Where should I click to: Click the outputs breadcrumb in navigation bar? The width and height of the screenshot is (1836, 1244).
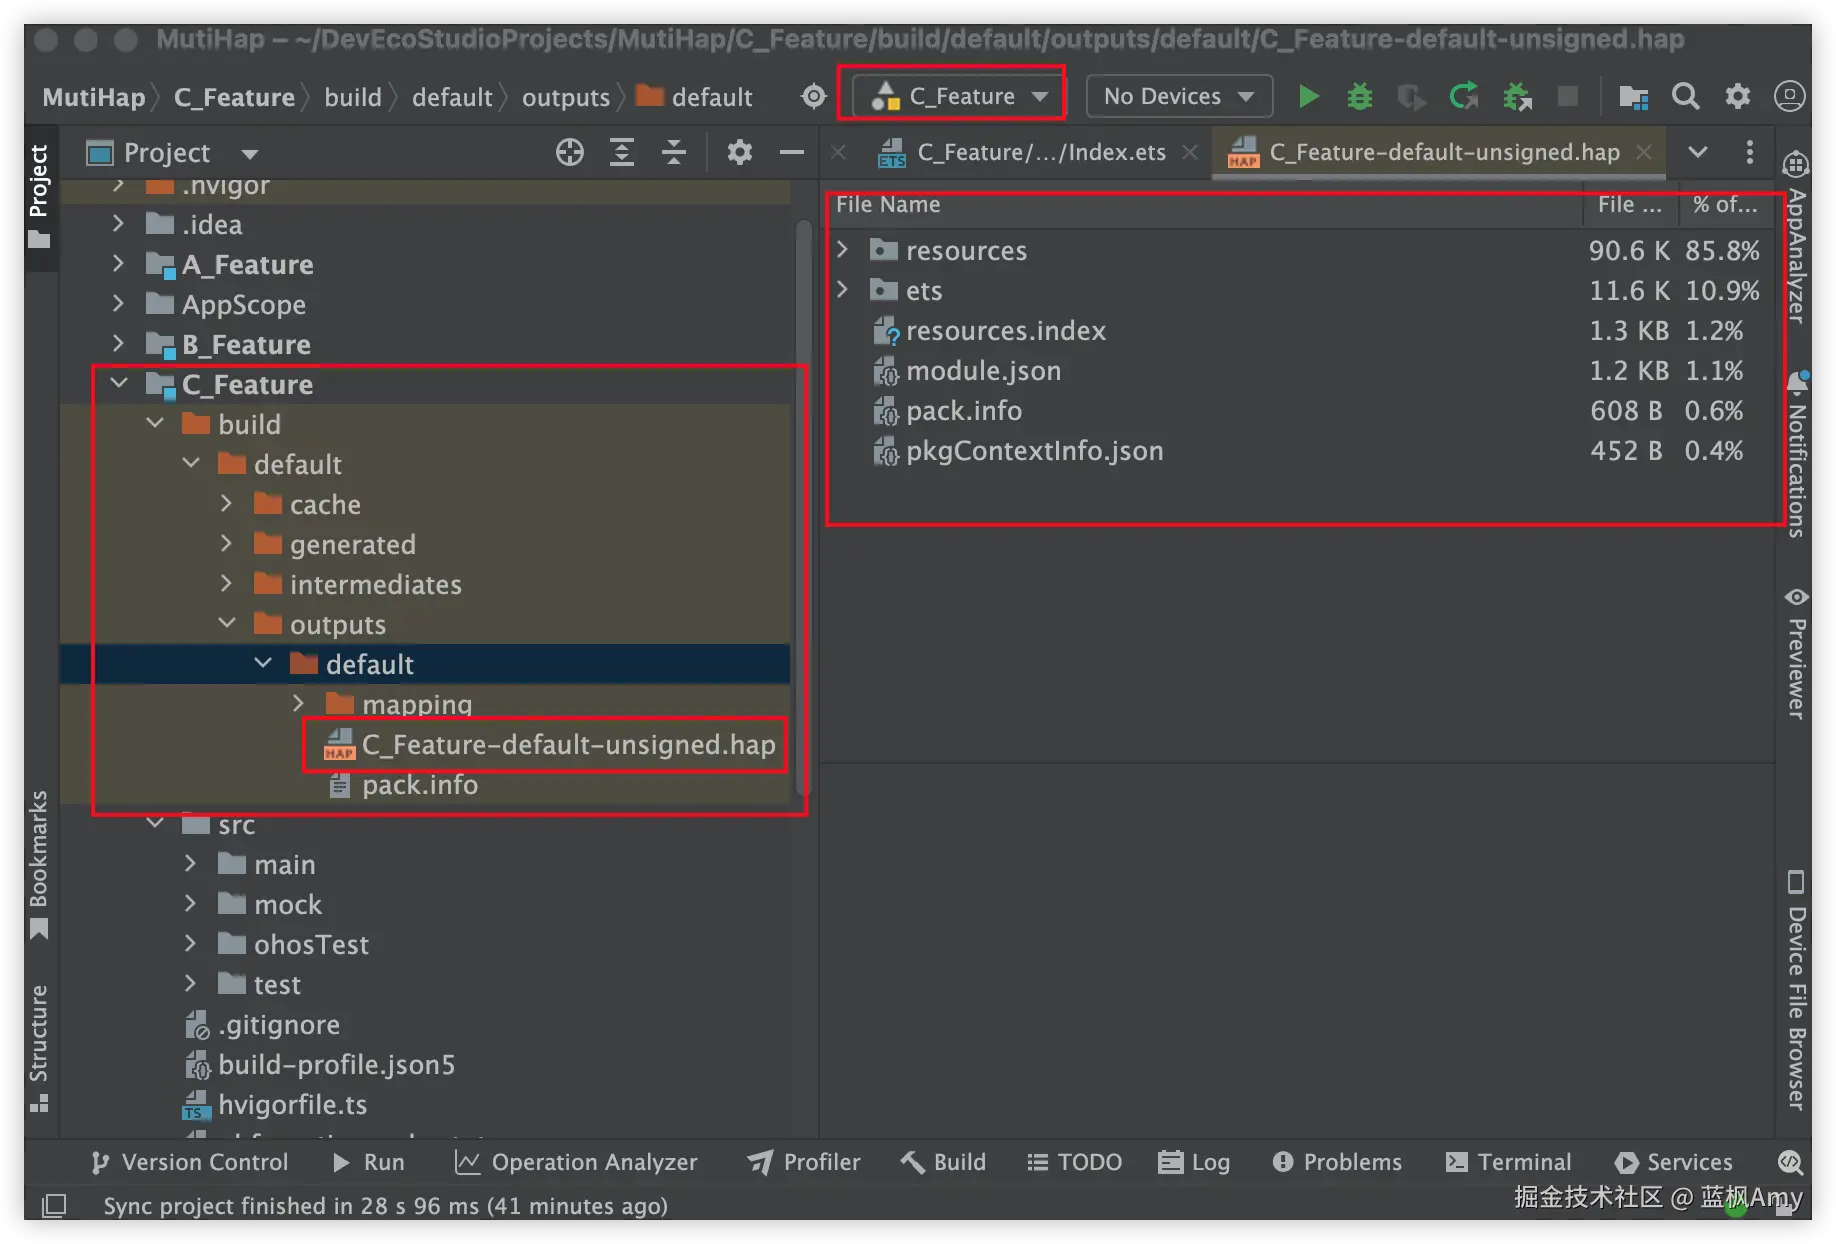click(x=566, y=97)
